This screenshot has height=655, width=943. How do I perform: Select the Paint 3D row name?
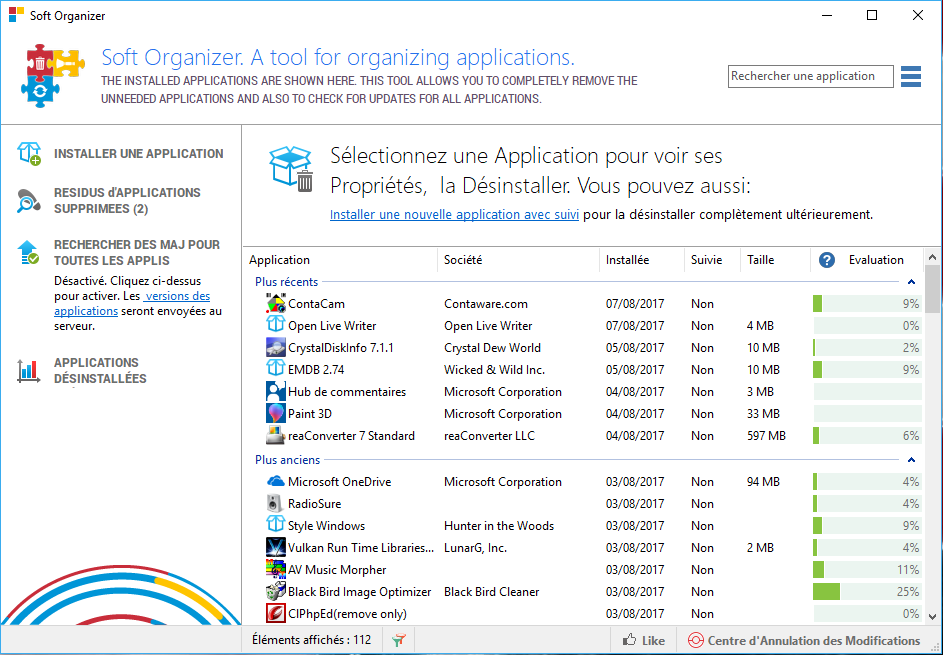click(310, 414)
